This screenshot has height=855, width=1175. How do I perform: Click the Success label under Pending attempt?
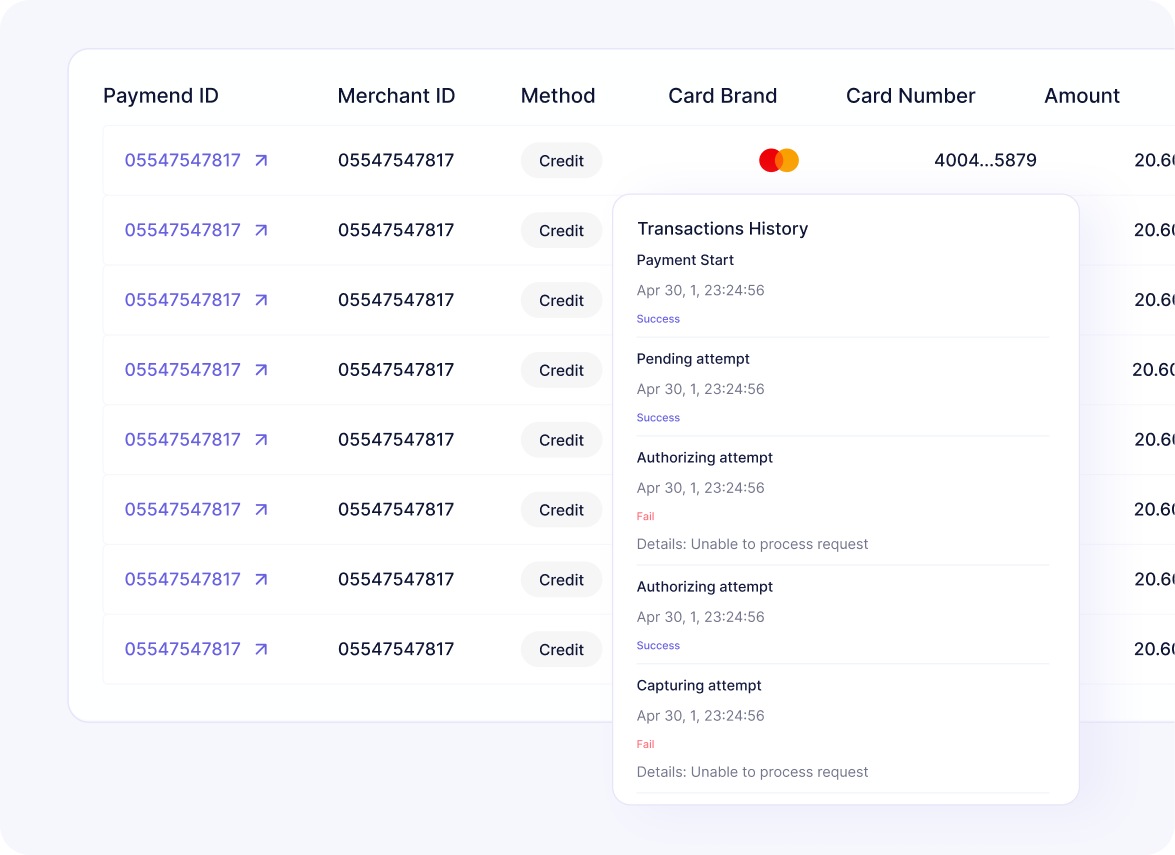click(x=658, y=417)
